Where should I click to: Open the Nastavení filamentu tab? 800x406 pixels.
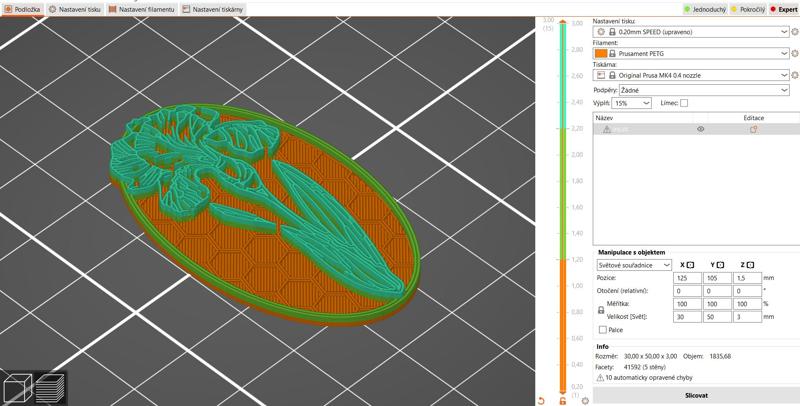click(x=141, y=9)
